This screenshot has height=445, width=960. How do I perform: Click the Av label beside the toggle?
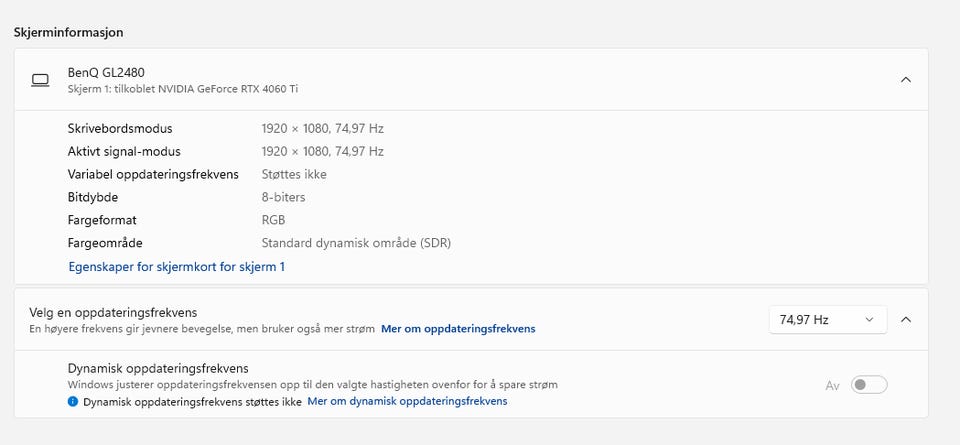click(x=833, y=386)
